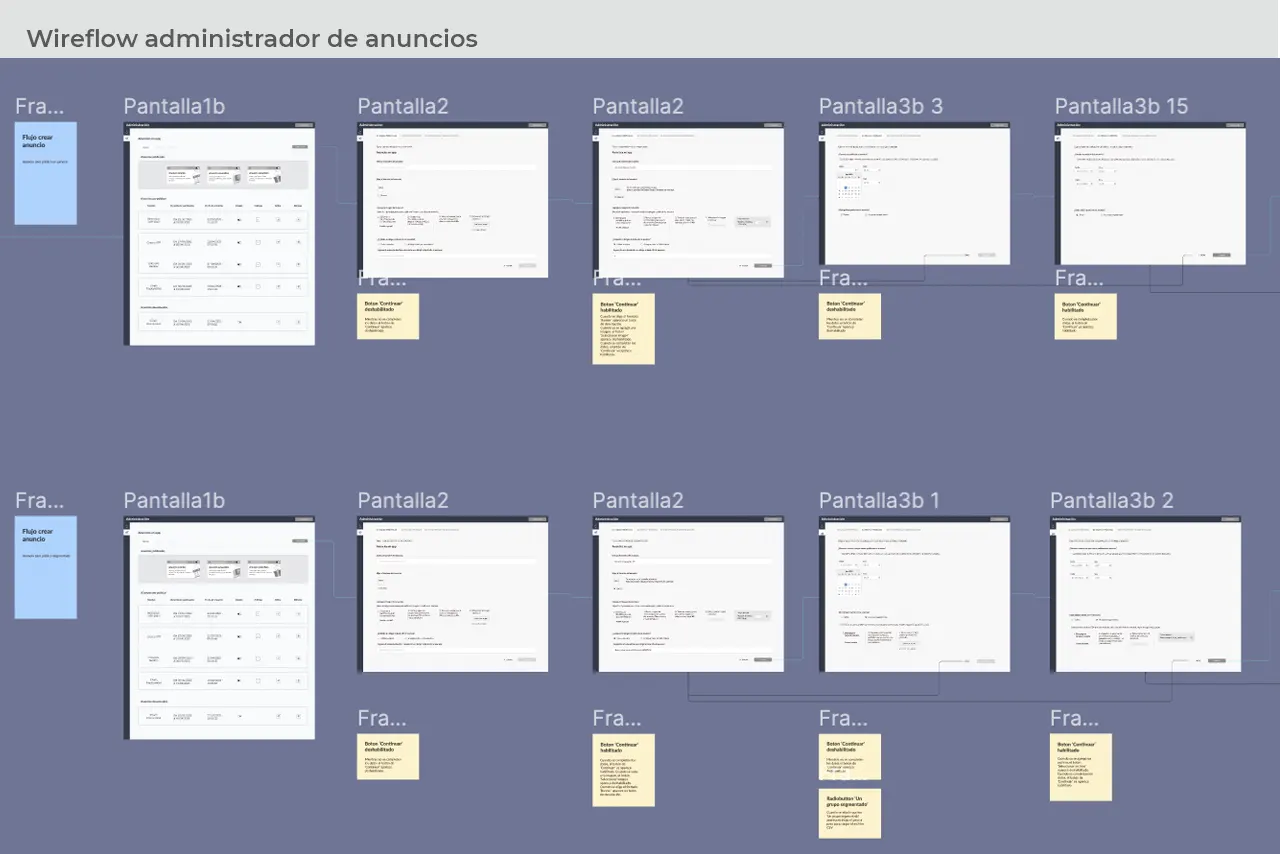
Task: Select the yellow note below Pantalla3b 3
Action: [x=849, y=316]
